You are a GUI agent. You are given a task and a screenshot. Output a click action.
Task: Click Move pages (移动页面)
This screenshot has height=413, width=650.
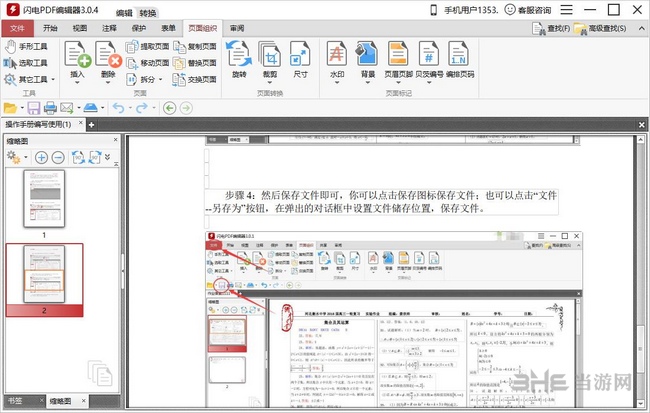[x=148, y=63]
